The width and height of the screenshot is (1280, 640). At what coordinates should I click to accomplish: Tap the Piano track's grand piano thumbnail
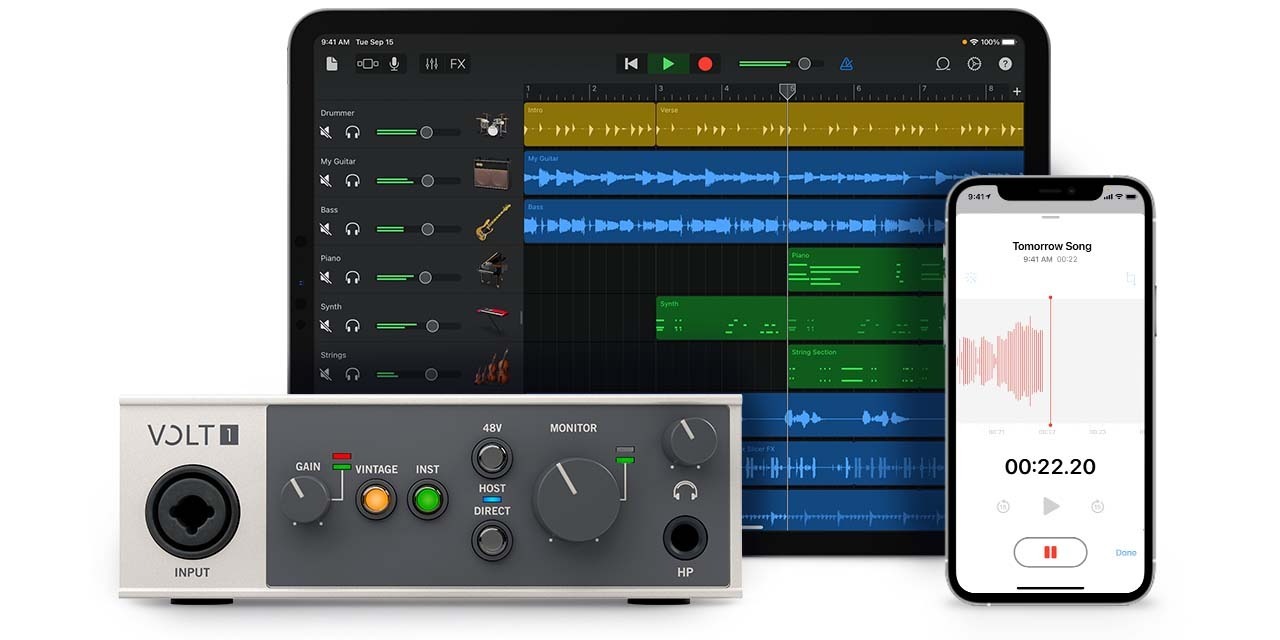click(494, 270)
